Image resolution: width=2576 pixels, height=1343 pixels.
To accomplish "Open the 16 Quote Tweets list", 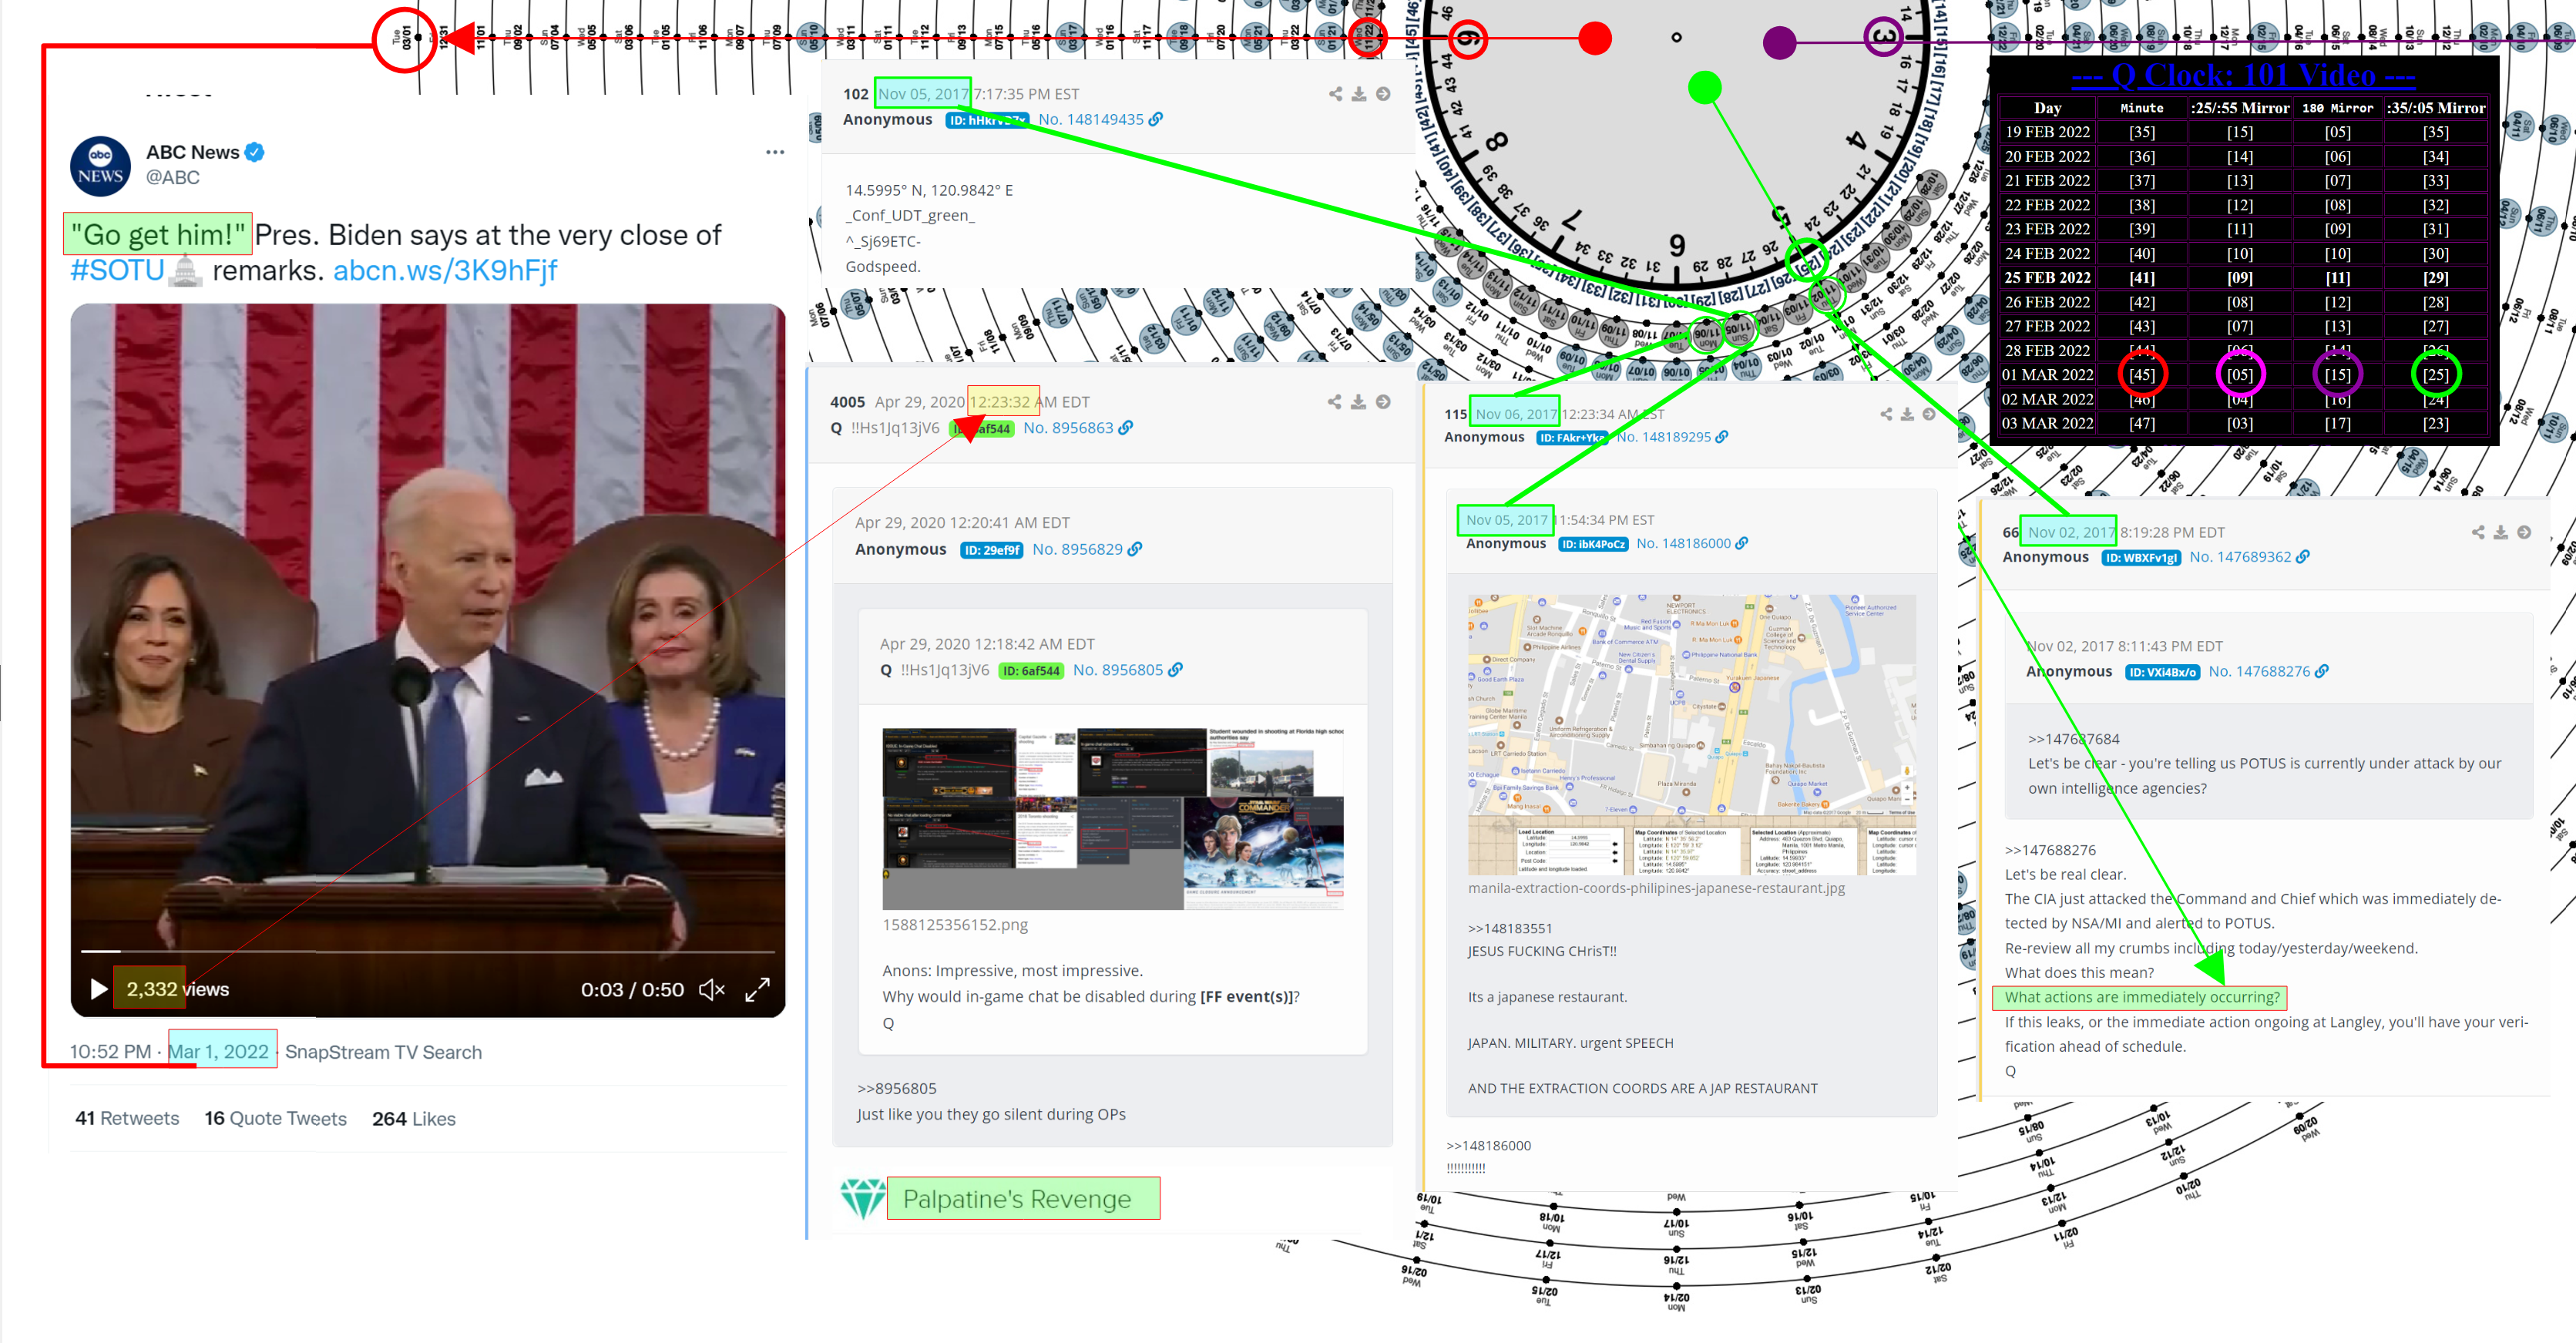I will click(x=275, y=1118).
